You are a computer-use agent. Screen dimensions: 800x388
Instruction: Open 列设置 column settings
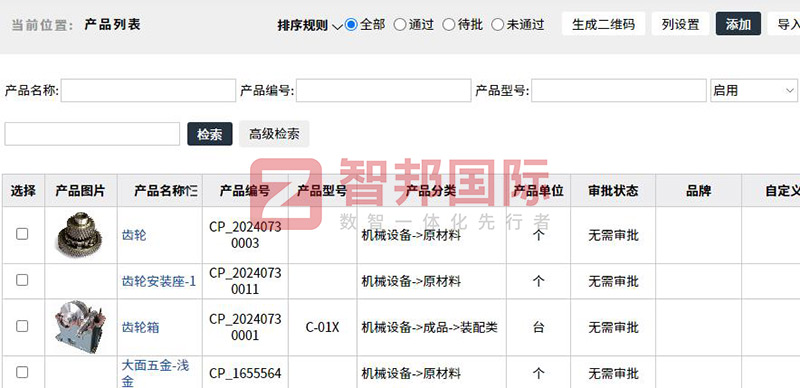point(680,24)
